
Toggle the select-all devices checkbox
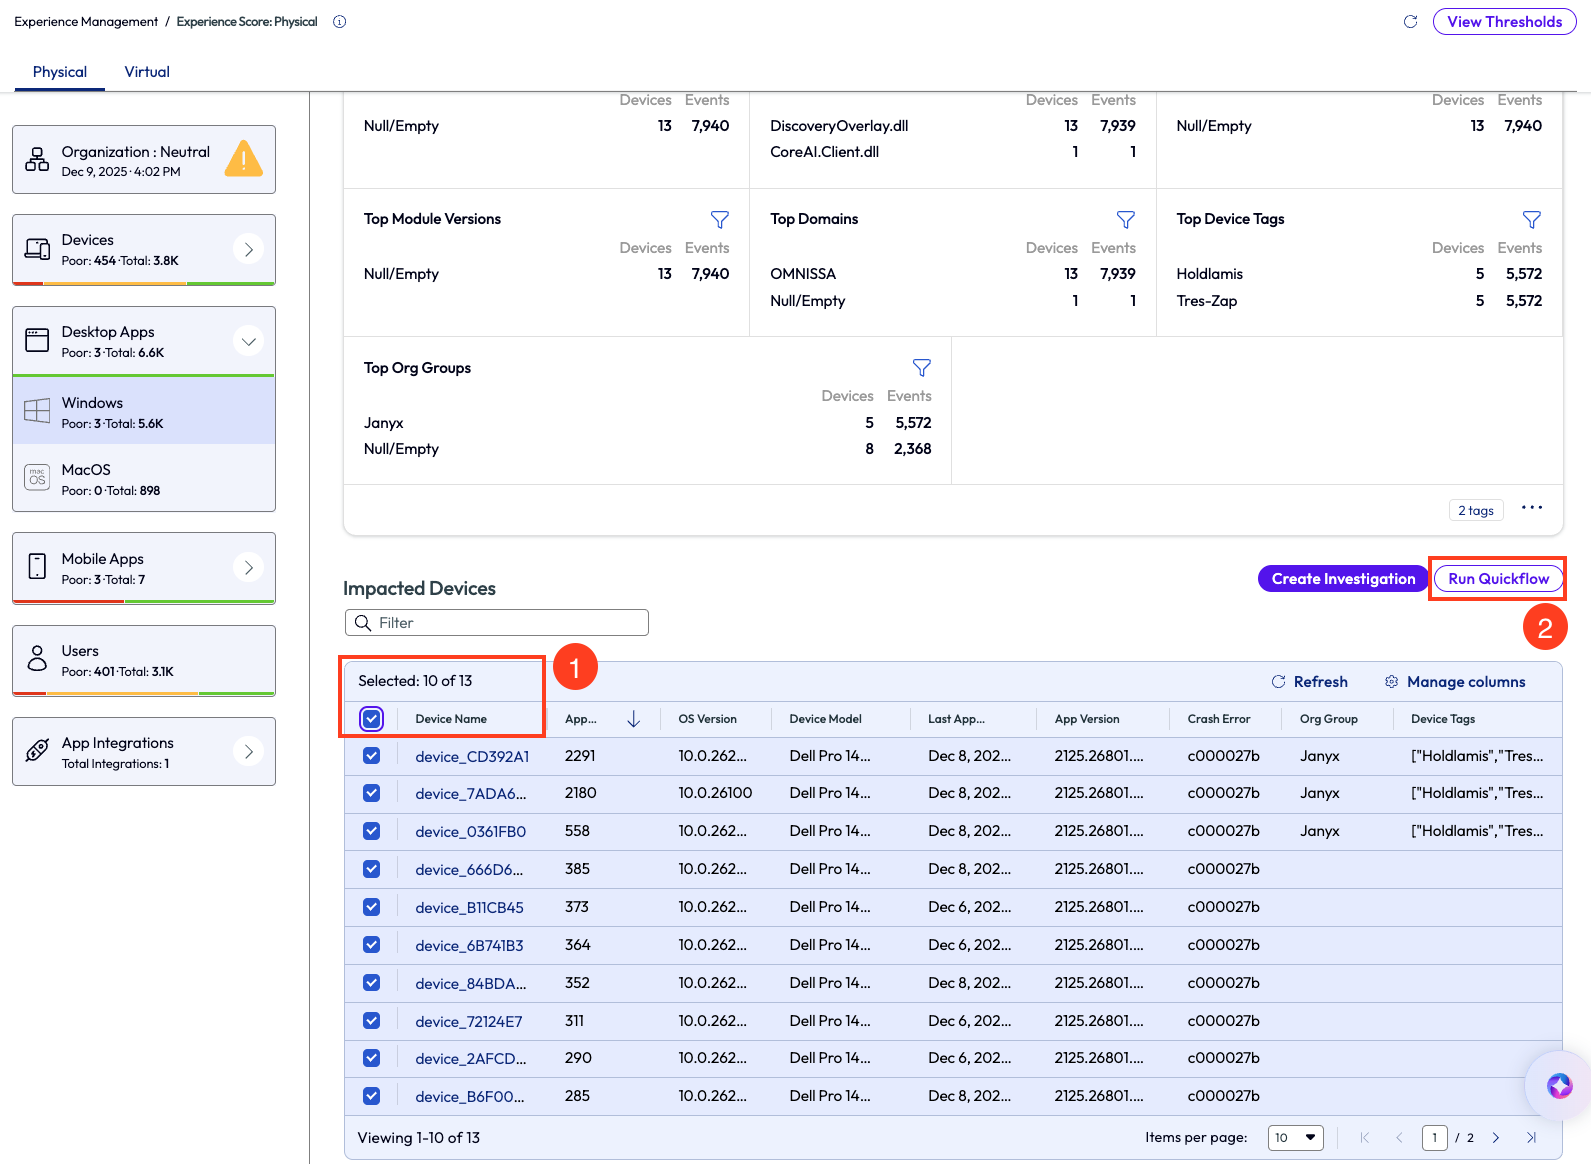(371, 719)
